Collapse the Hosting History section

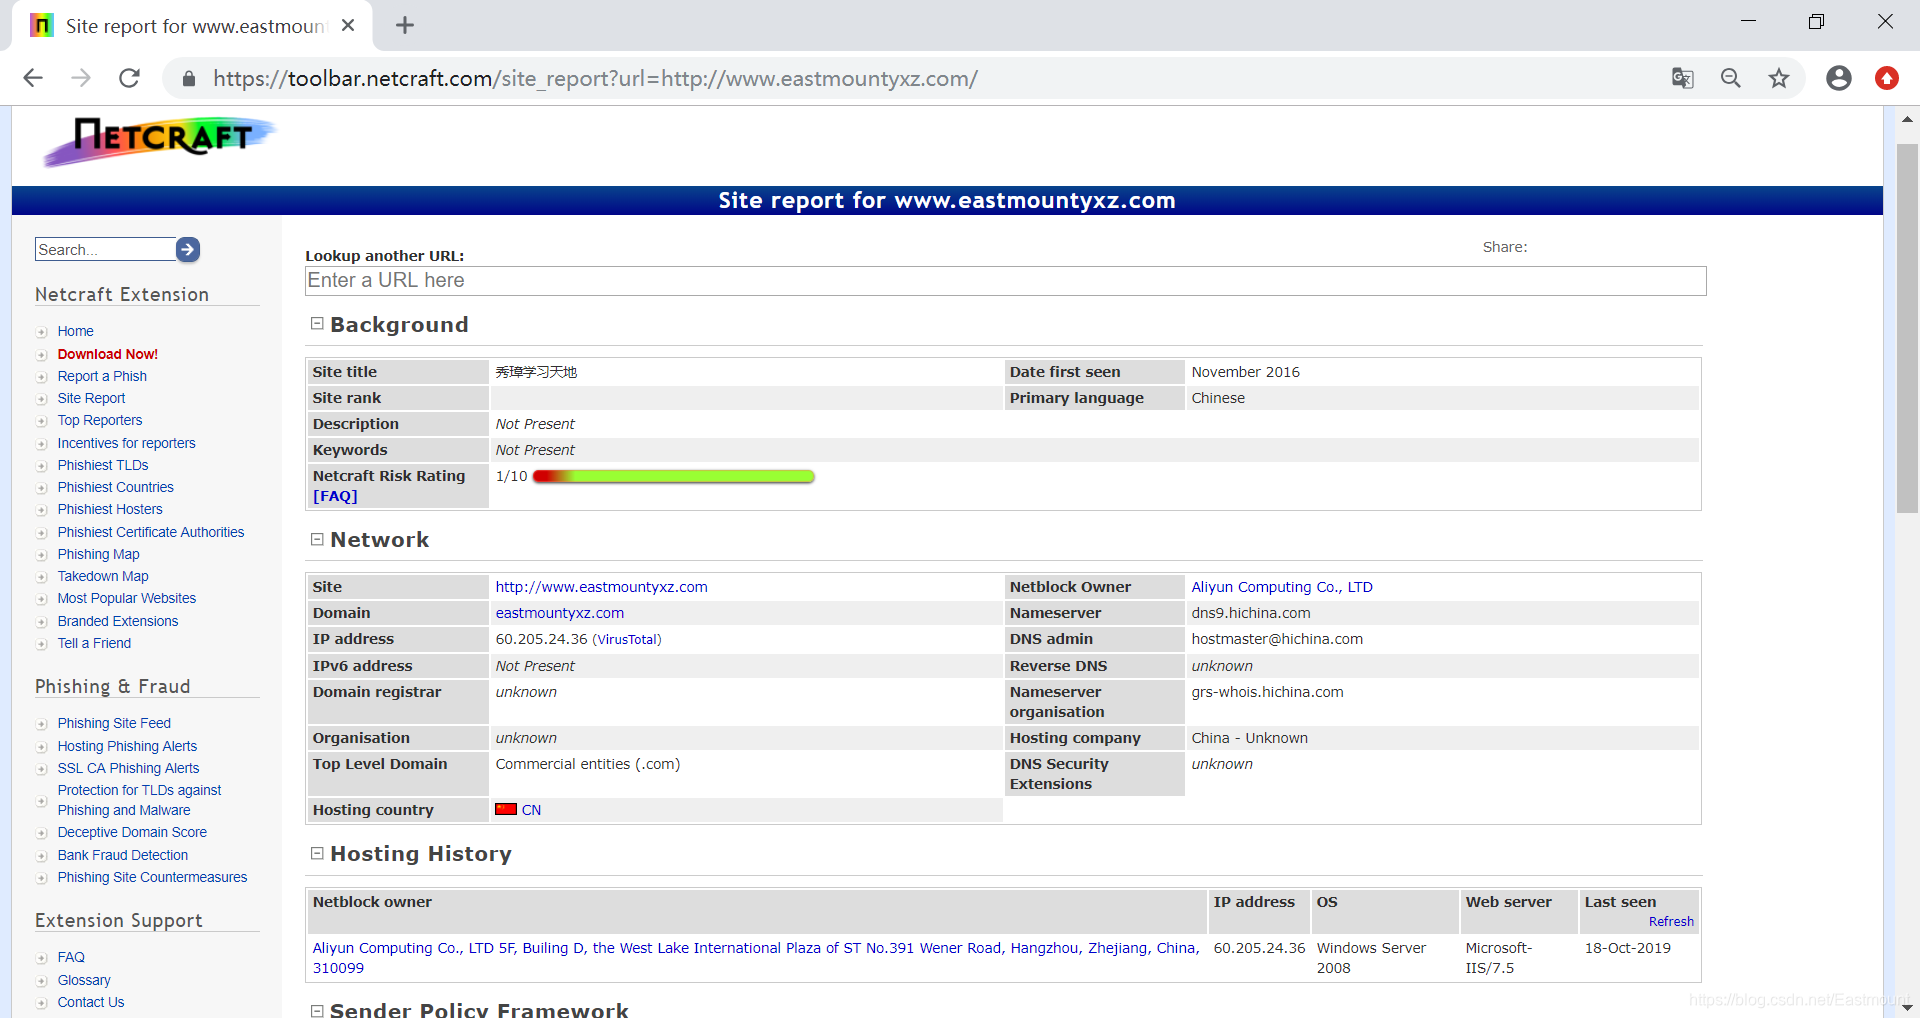tap(317, 853)
